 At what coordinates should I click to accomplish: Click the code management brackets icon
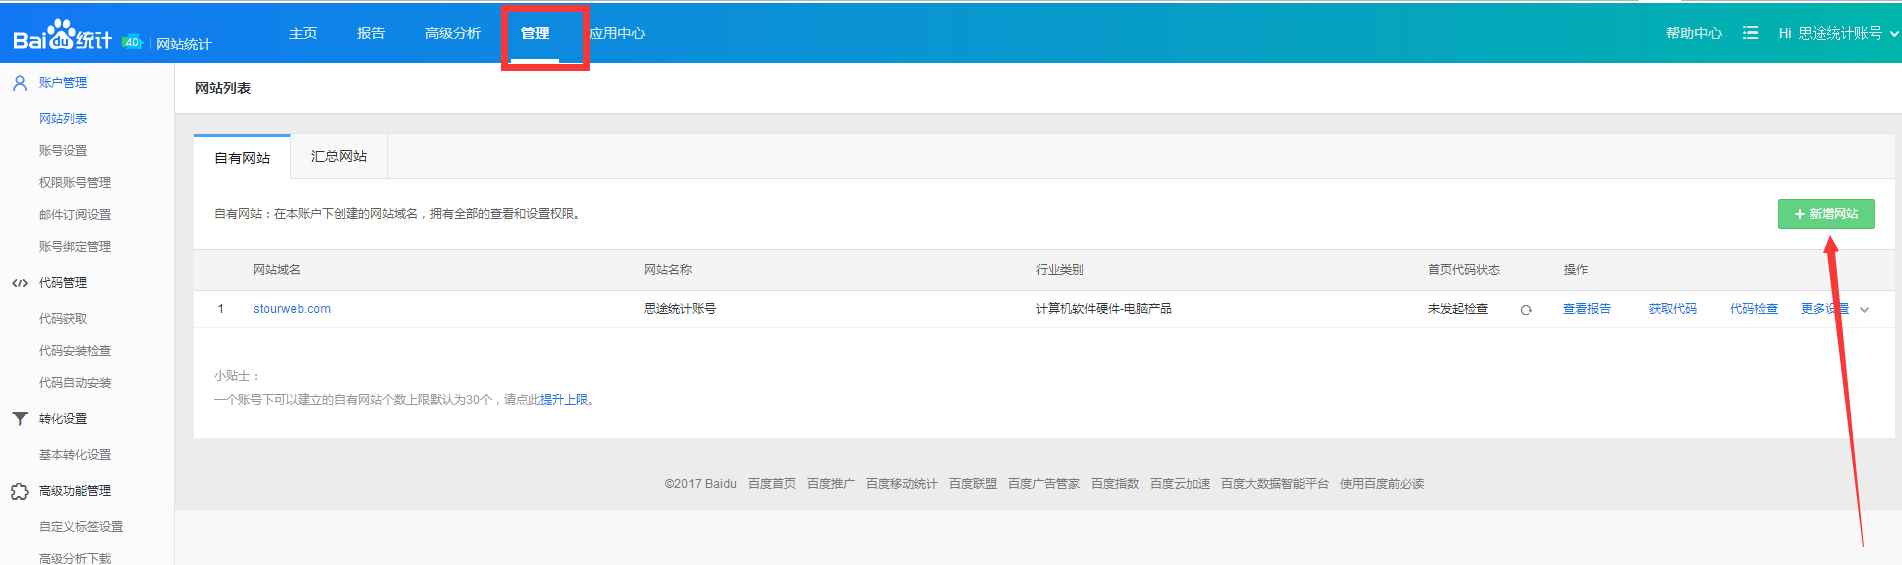19,283
